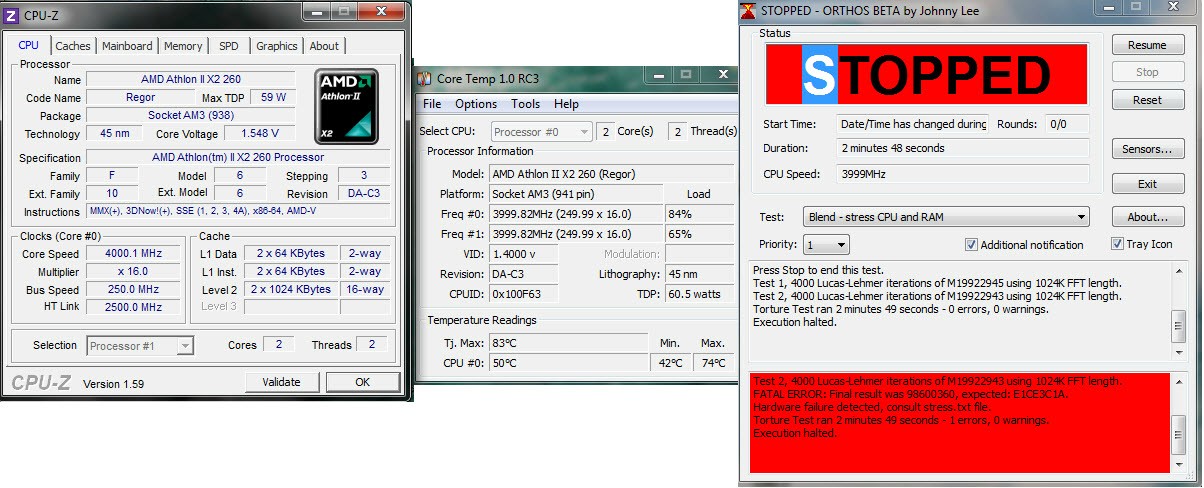The image size is (1204, 488).
Task: Click the FATAL ERROR line in the red log
Action: (911, 394)
